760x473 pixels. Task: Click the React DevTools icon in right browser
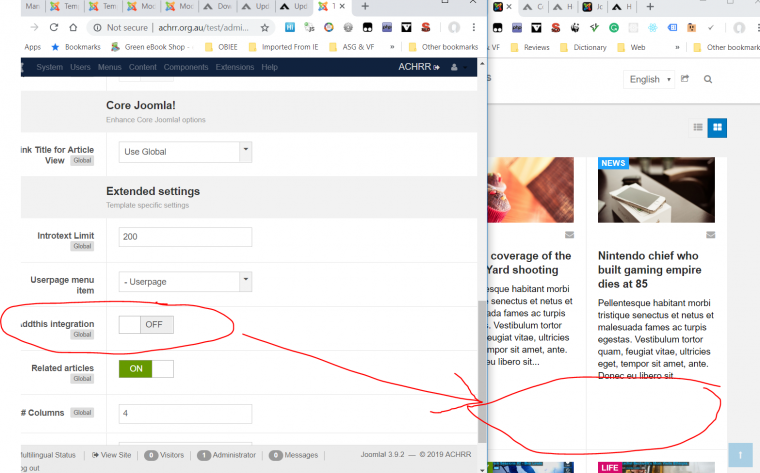coord(652,28)
